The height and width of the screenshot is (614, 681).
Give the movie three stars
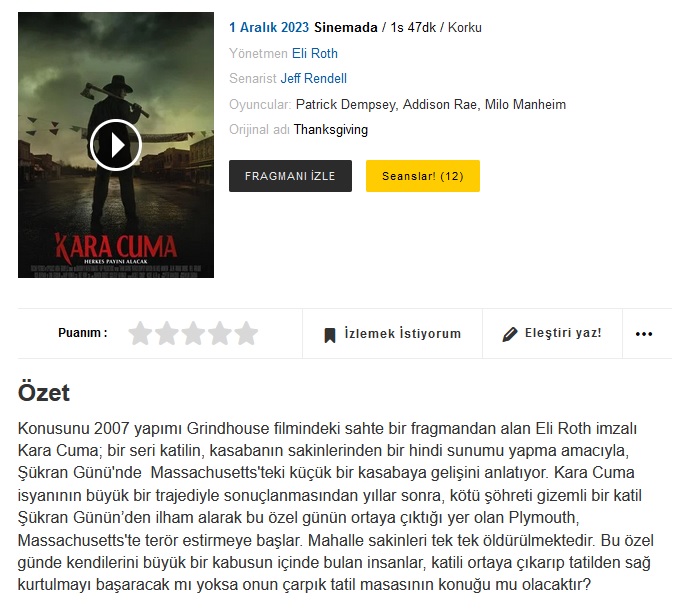pyautogui.click(x=193, y=333)
